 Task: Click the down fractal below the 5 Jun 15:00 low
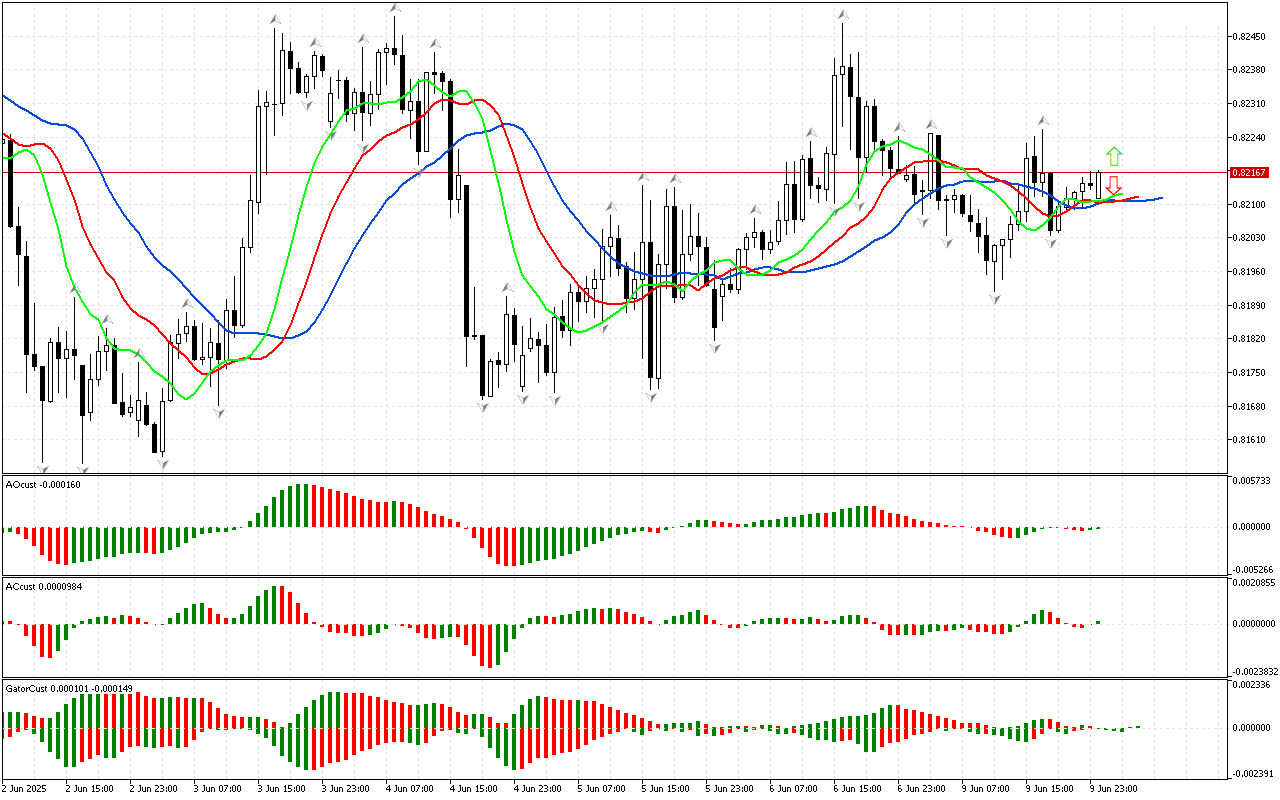(652, 397)
